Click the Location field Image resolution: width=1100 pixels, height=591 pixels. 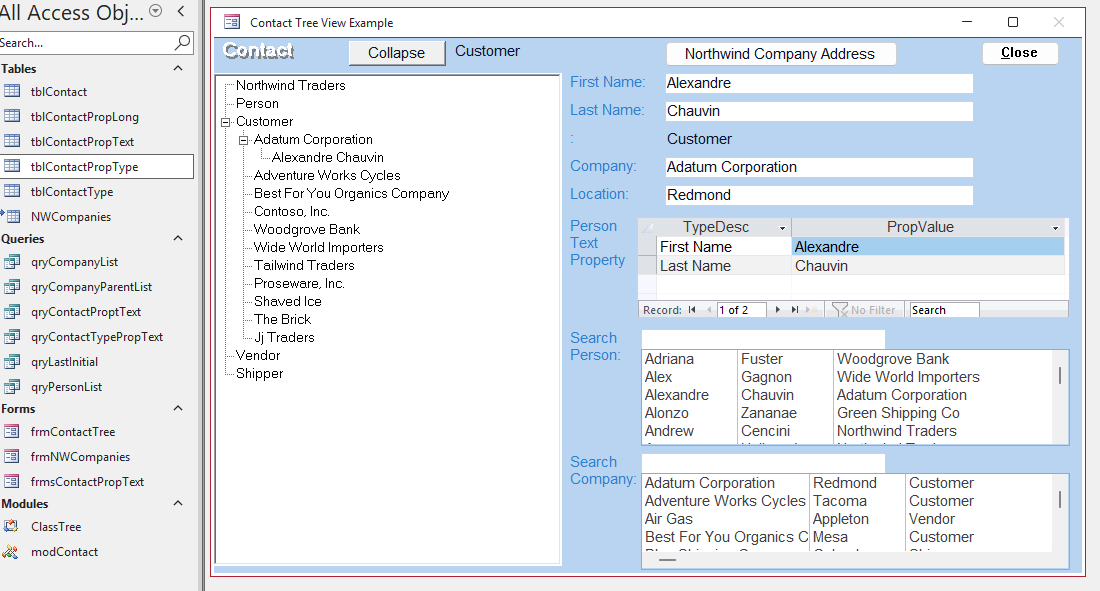[x=819, y=195]
